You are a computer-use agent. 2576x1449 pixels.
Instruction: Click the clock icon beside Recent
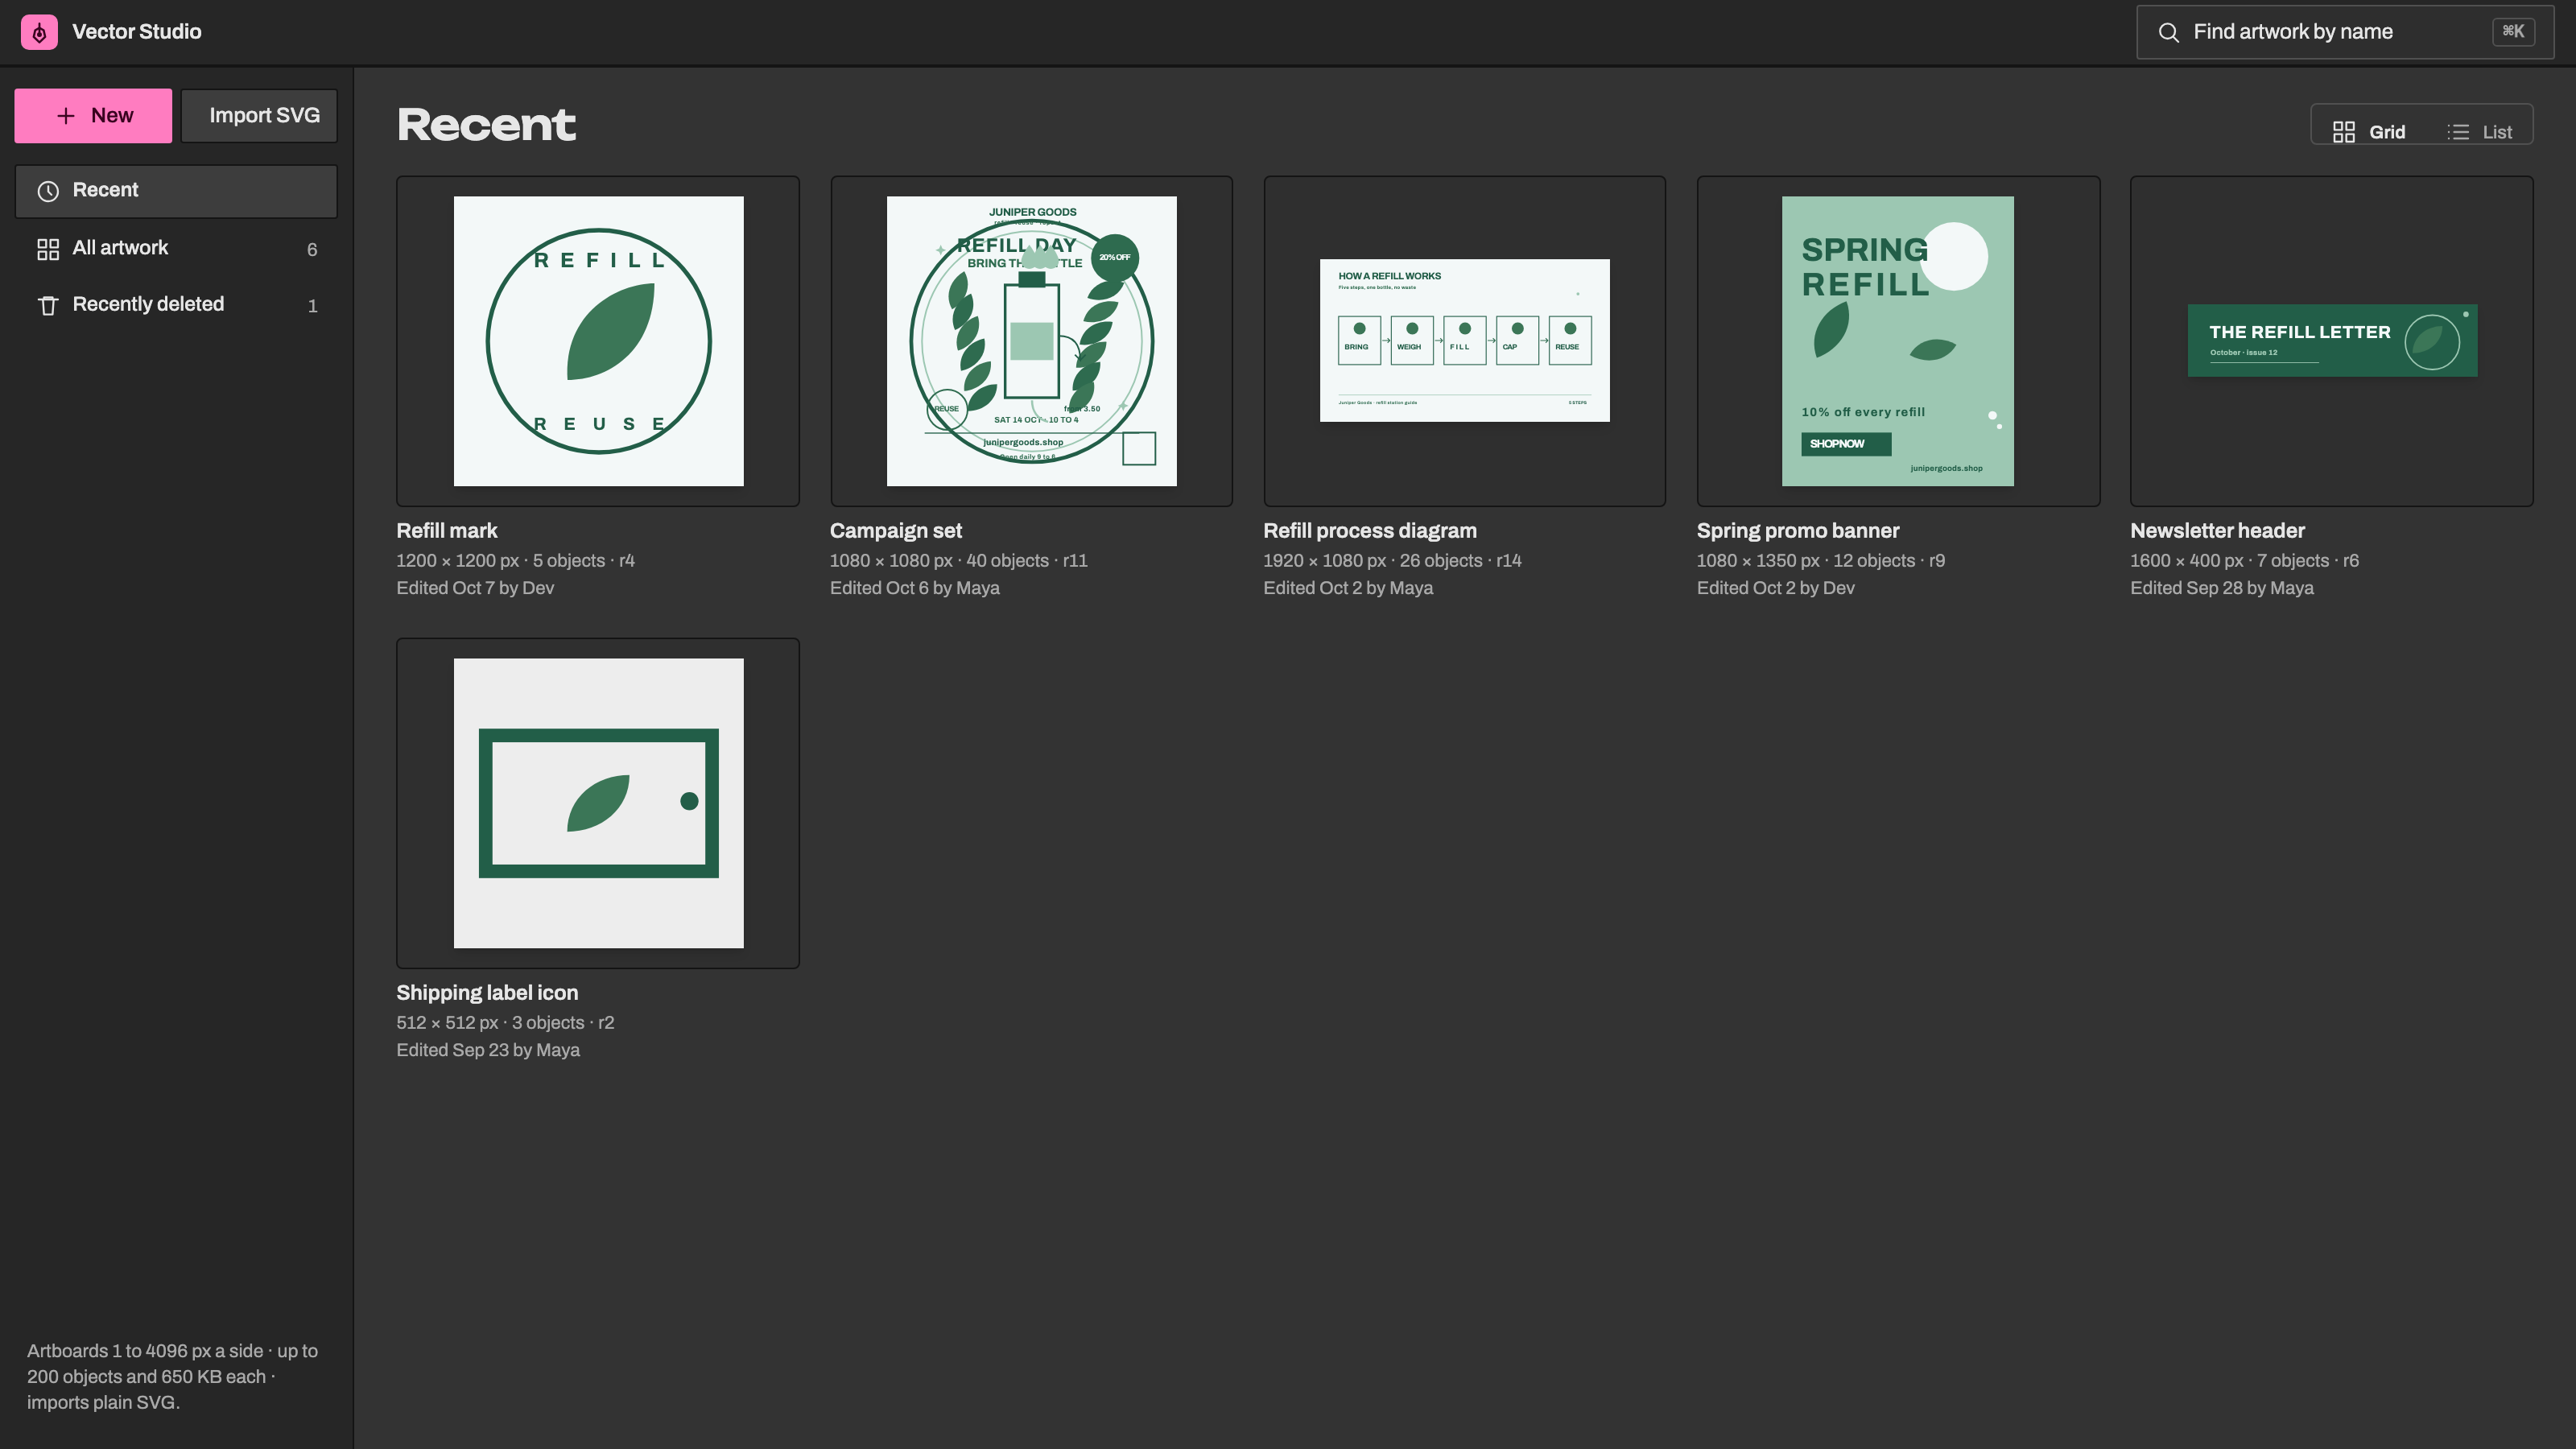pyautogui.click(x=48, y=191)
